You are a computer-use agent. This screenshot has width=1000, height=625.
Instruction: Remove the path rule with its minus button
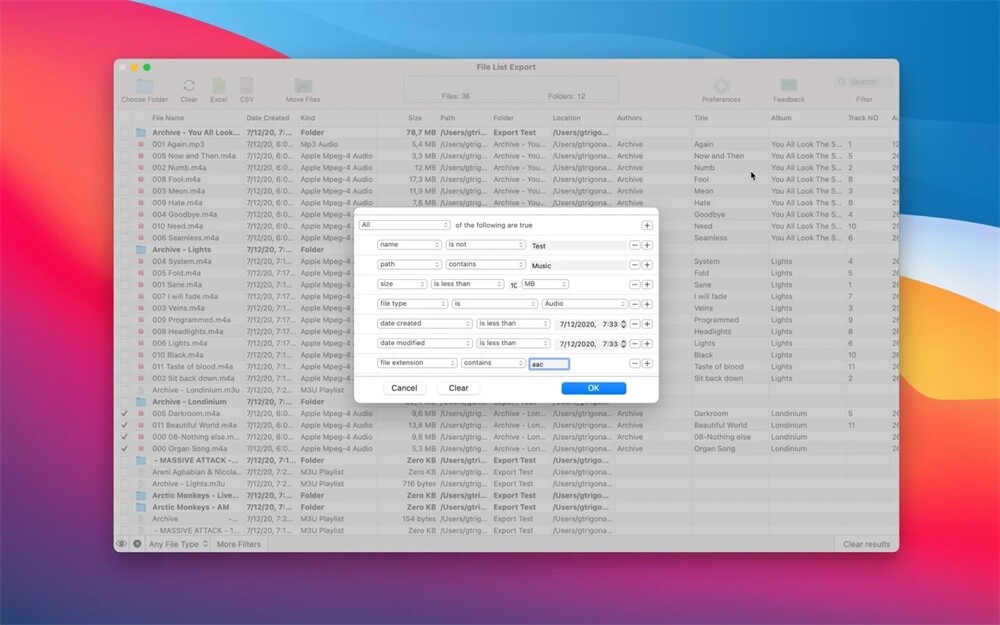tap(635, 265)
